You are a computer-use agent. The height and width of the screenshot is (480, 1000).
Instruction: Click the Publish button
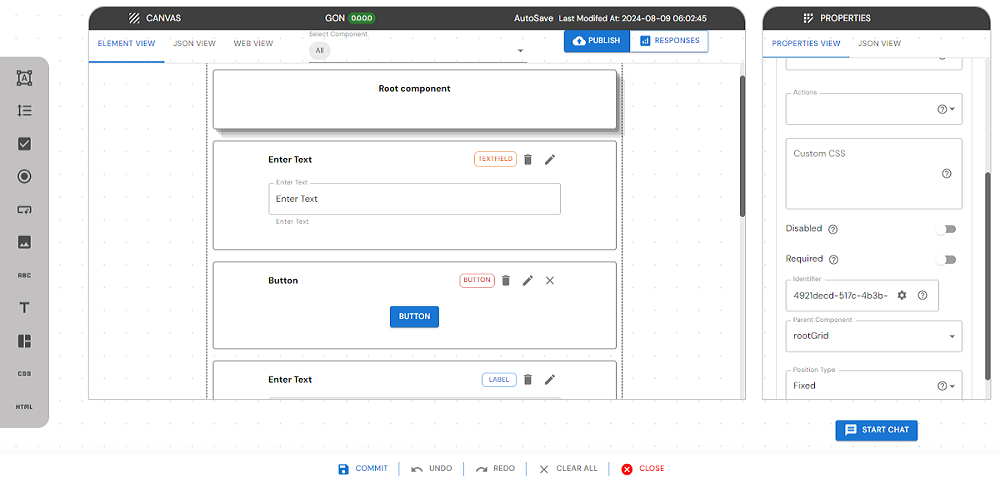[x=596, y=41]
